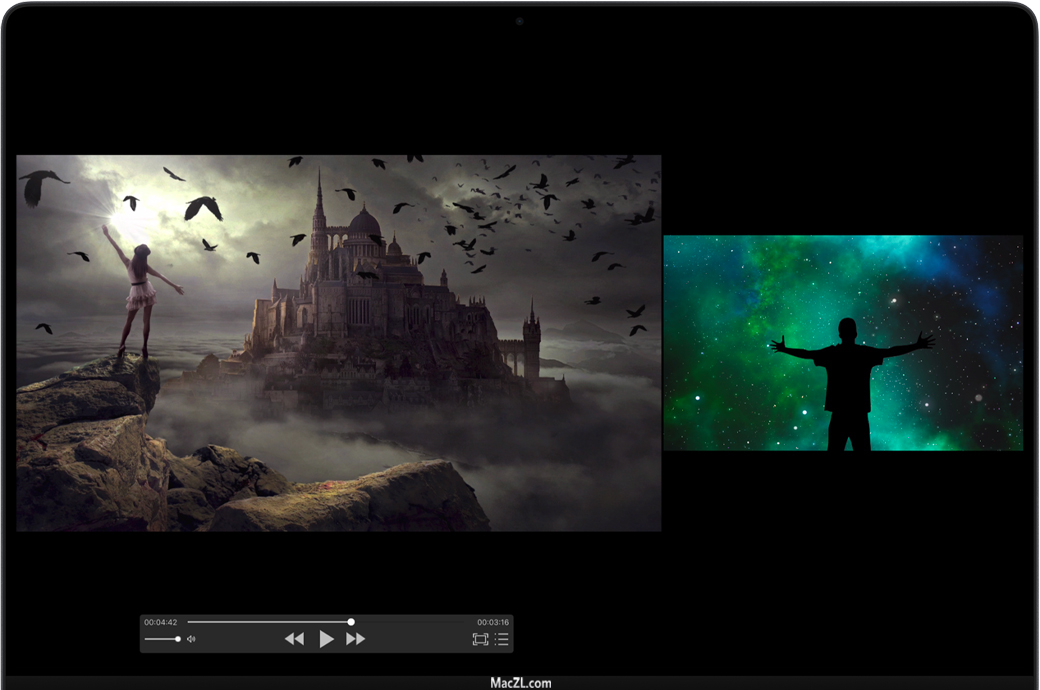
Task: Toggle the fullscreen frame icon
Action: pos(480,639)
